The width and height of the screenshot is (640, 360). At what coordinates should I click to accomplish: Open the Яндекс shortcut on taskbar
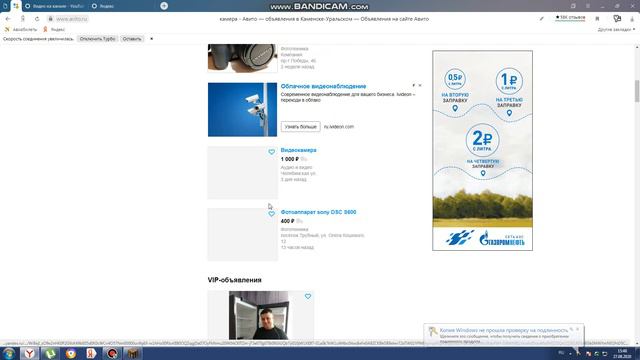91,353
